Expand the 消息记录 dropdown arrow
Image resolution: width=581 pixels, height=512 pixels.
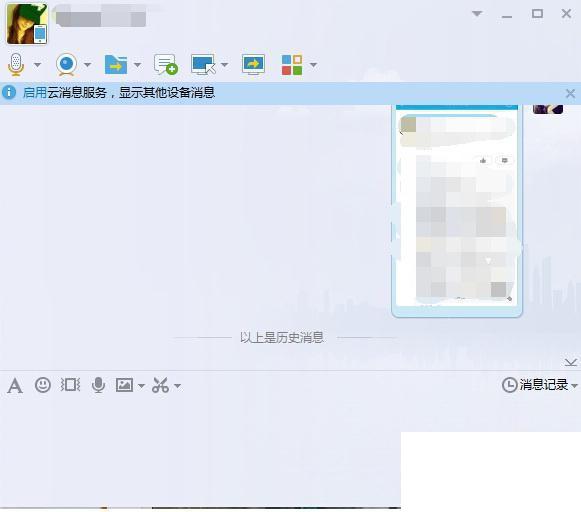574,386
